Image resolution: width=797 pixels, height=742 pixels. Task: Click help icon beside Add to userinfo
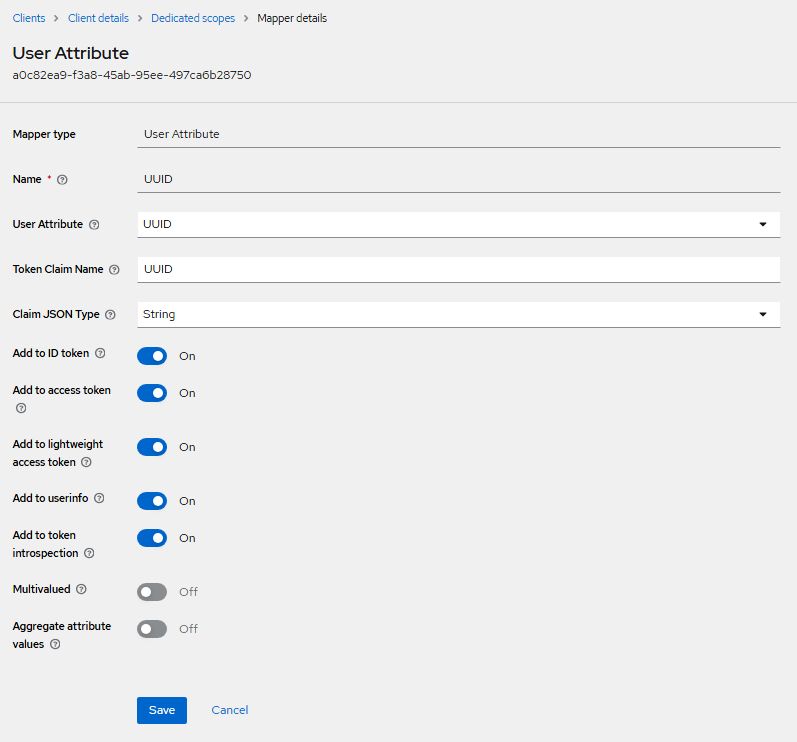99,498
